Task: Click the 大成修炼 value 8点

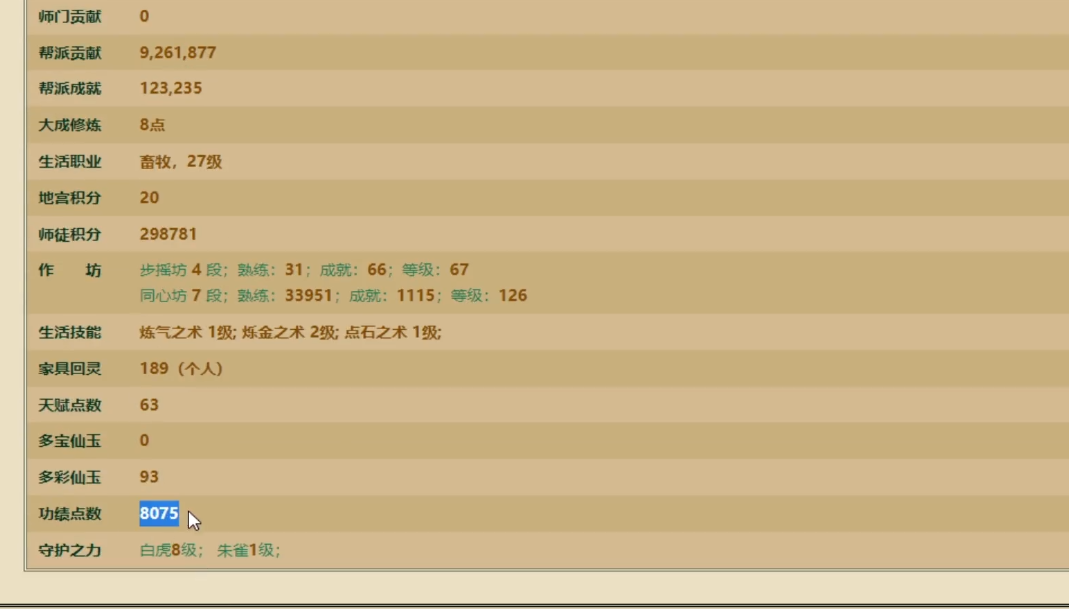Action: pyautogui.click(x=153, y=125)
